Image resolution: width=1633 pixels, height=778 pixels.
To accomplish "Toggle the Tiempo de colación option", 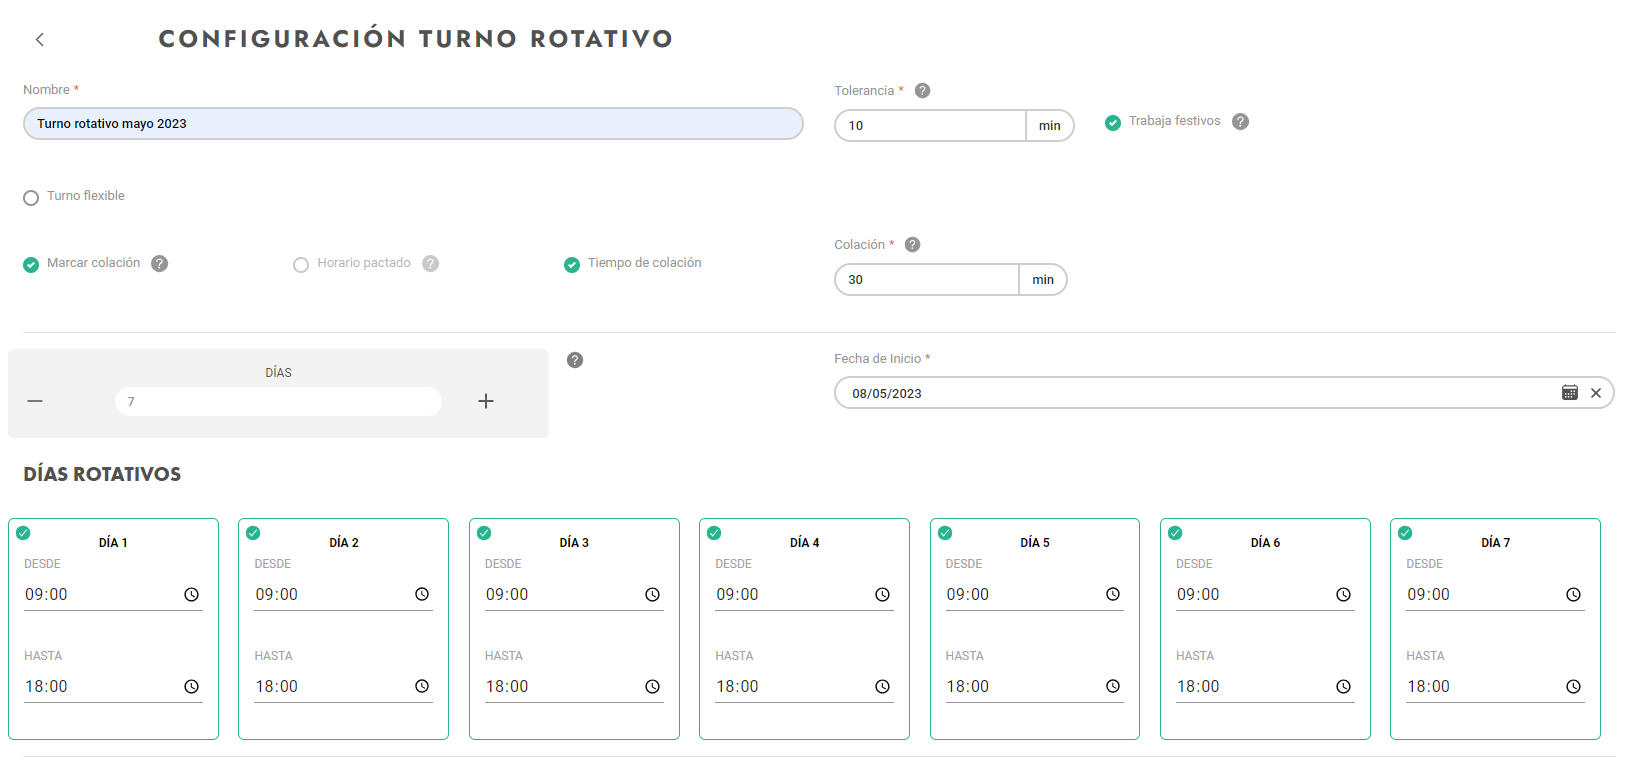I will pyautogui.click(x=572, y=265).
